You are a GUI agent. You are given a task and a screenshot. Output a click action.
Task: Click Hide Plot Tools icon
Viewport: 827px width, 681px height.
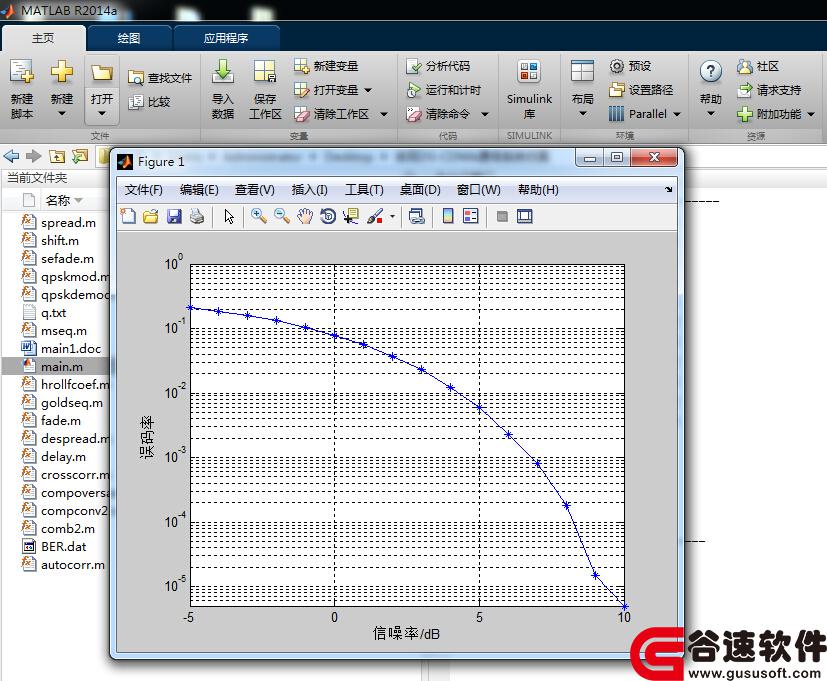coord(502,216)
